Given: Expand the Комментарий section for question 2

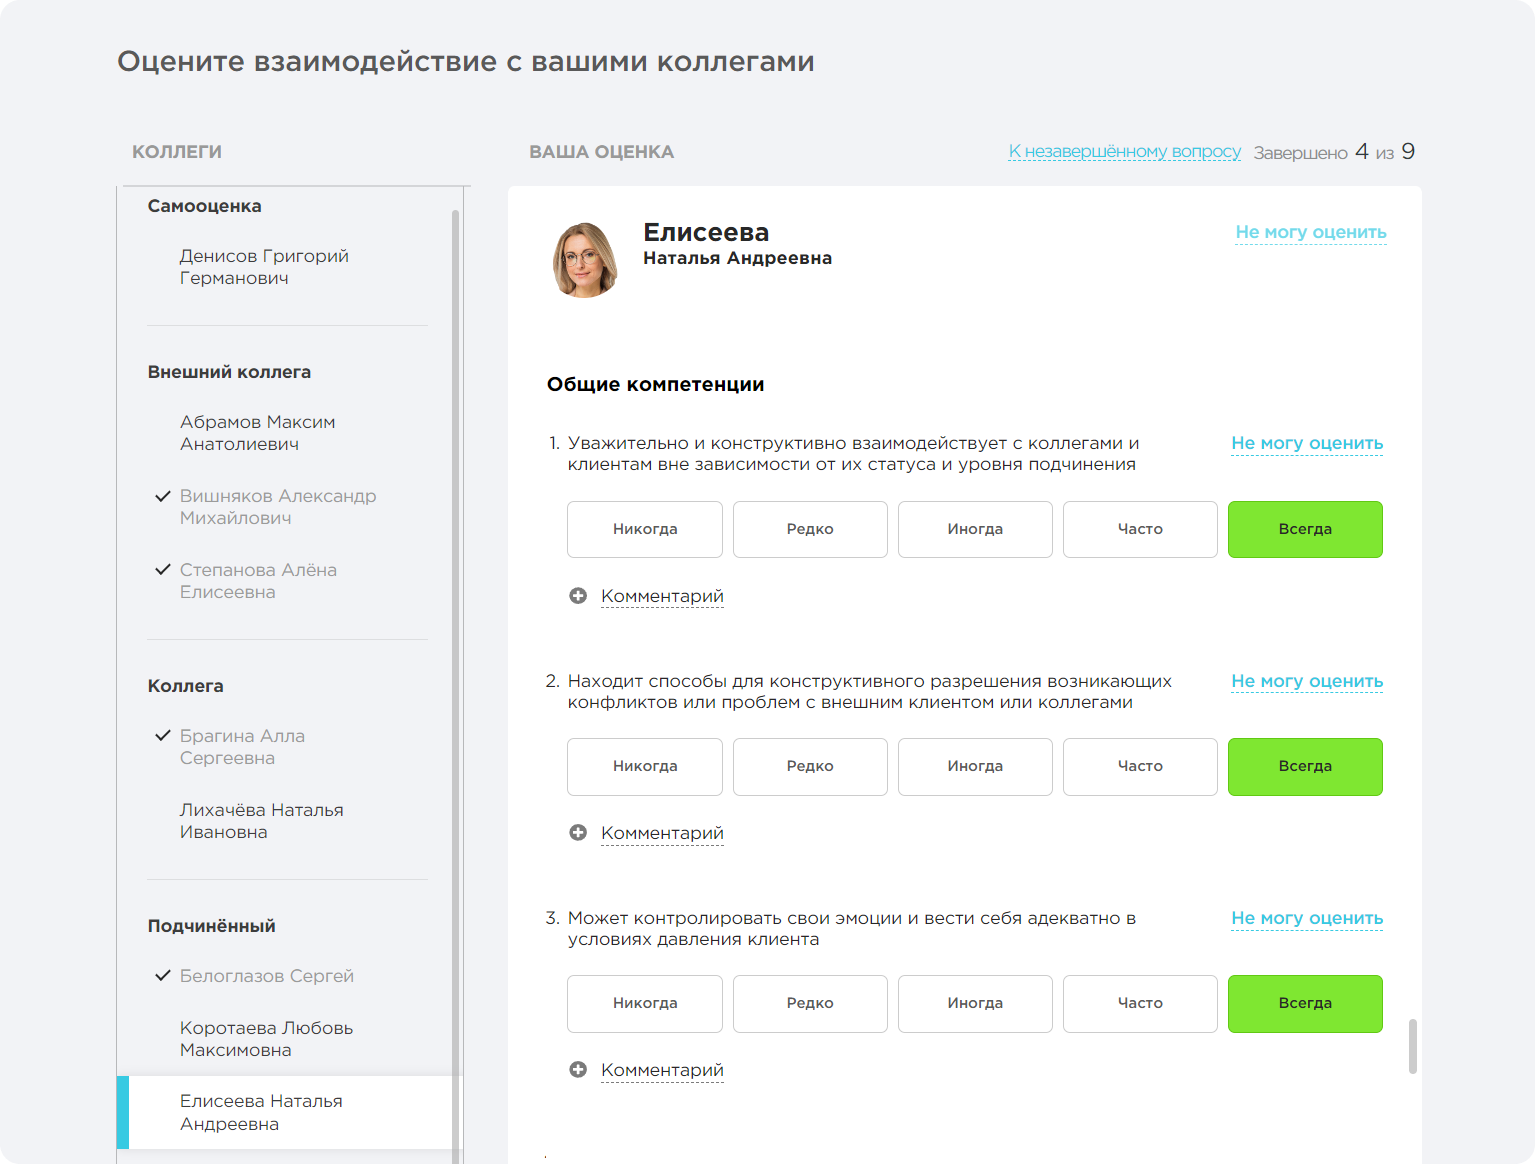Looking at the screenshot, I should 661,832.
